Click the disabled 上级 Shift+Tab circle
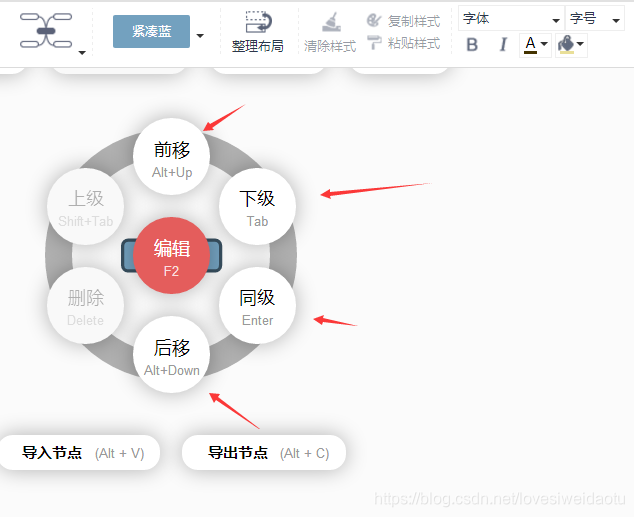Viewport: 634px width, 517px height. [x=85, y=206]
